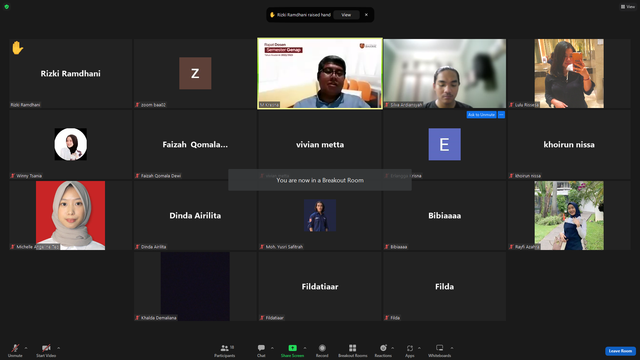Click the green Share Screen icon
Screen dimensions: 640x360
click(x=292, y=348)
